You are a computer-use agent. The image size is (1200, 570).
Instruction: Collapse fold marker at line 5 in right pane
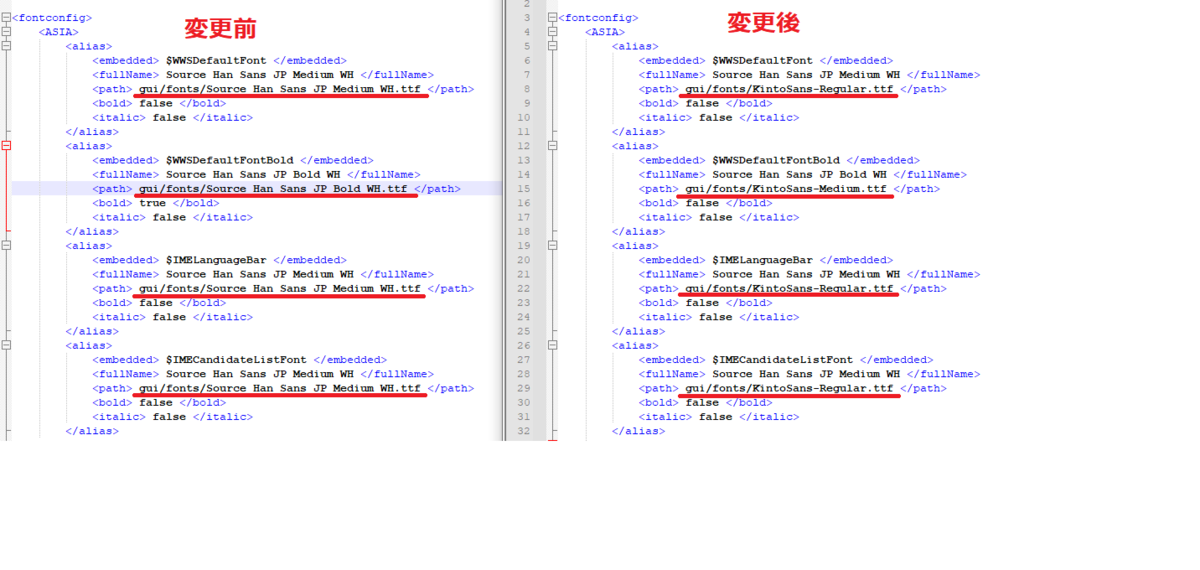point(553,46)
